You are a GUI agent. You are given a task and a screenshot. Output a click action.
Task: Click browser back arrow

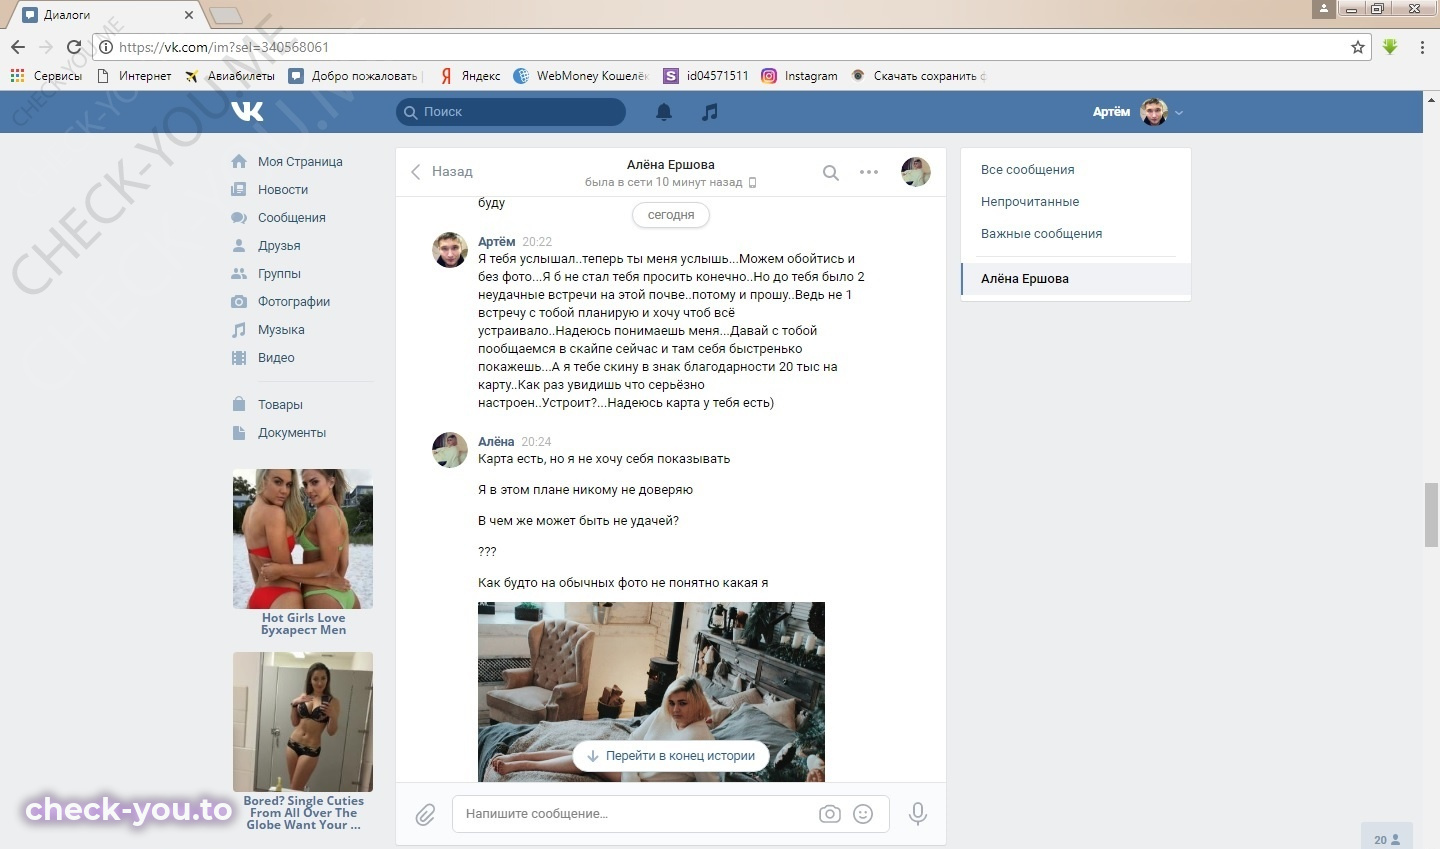(18, 47)
